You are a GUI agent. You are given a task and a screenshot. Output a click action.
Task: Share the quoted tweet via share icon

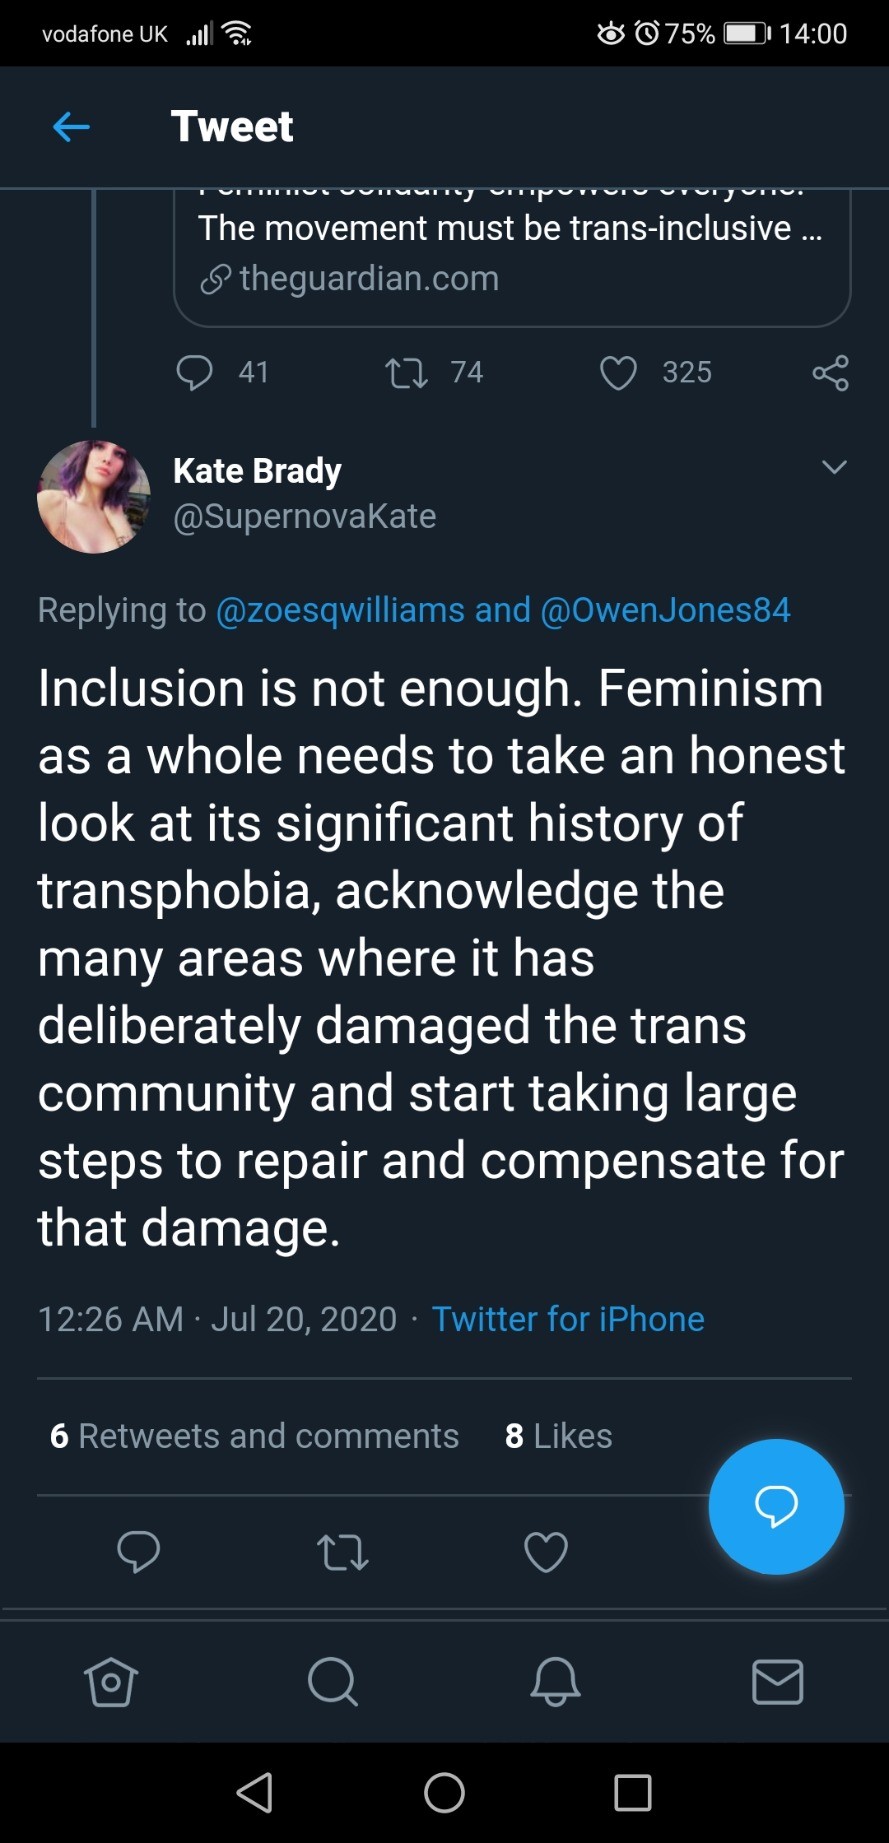tap(830, 373)
